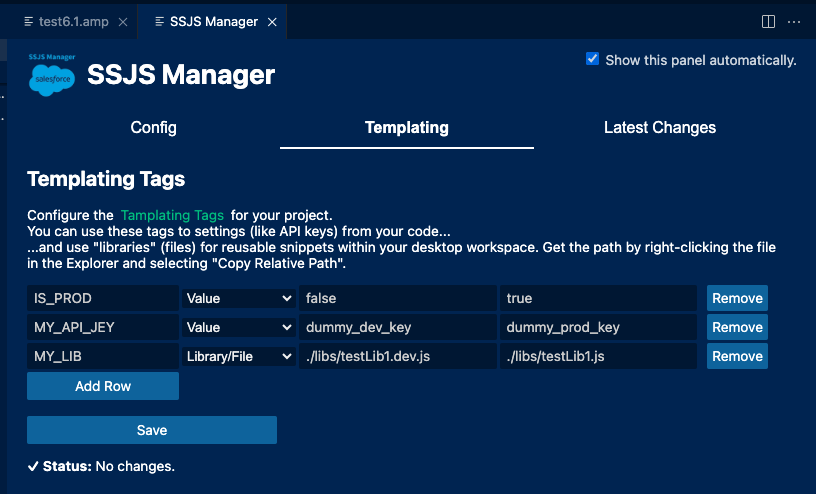816x494 pixels.
Task: Open type dropdown for IS_PROD row
Action: [x=238, y=298]
